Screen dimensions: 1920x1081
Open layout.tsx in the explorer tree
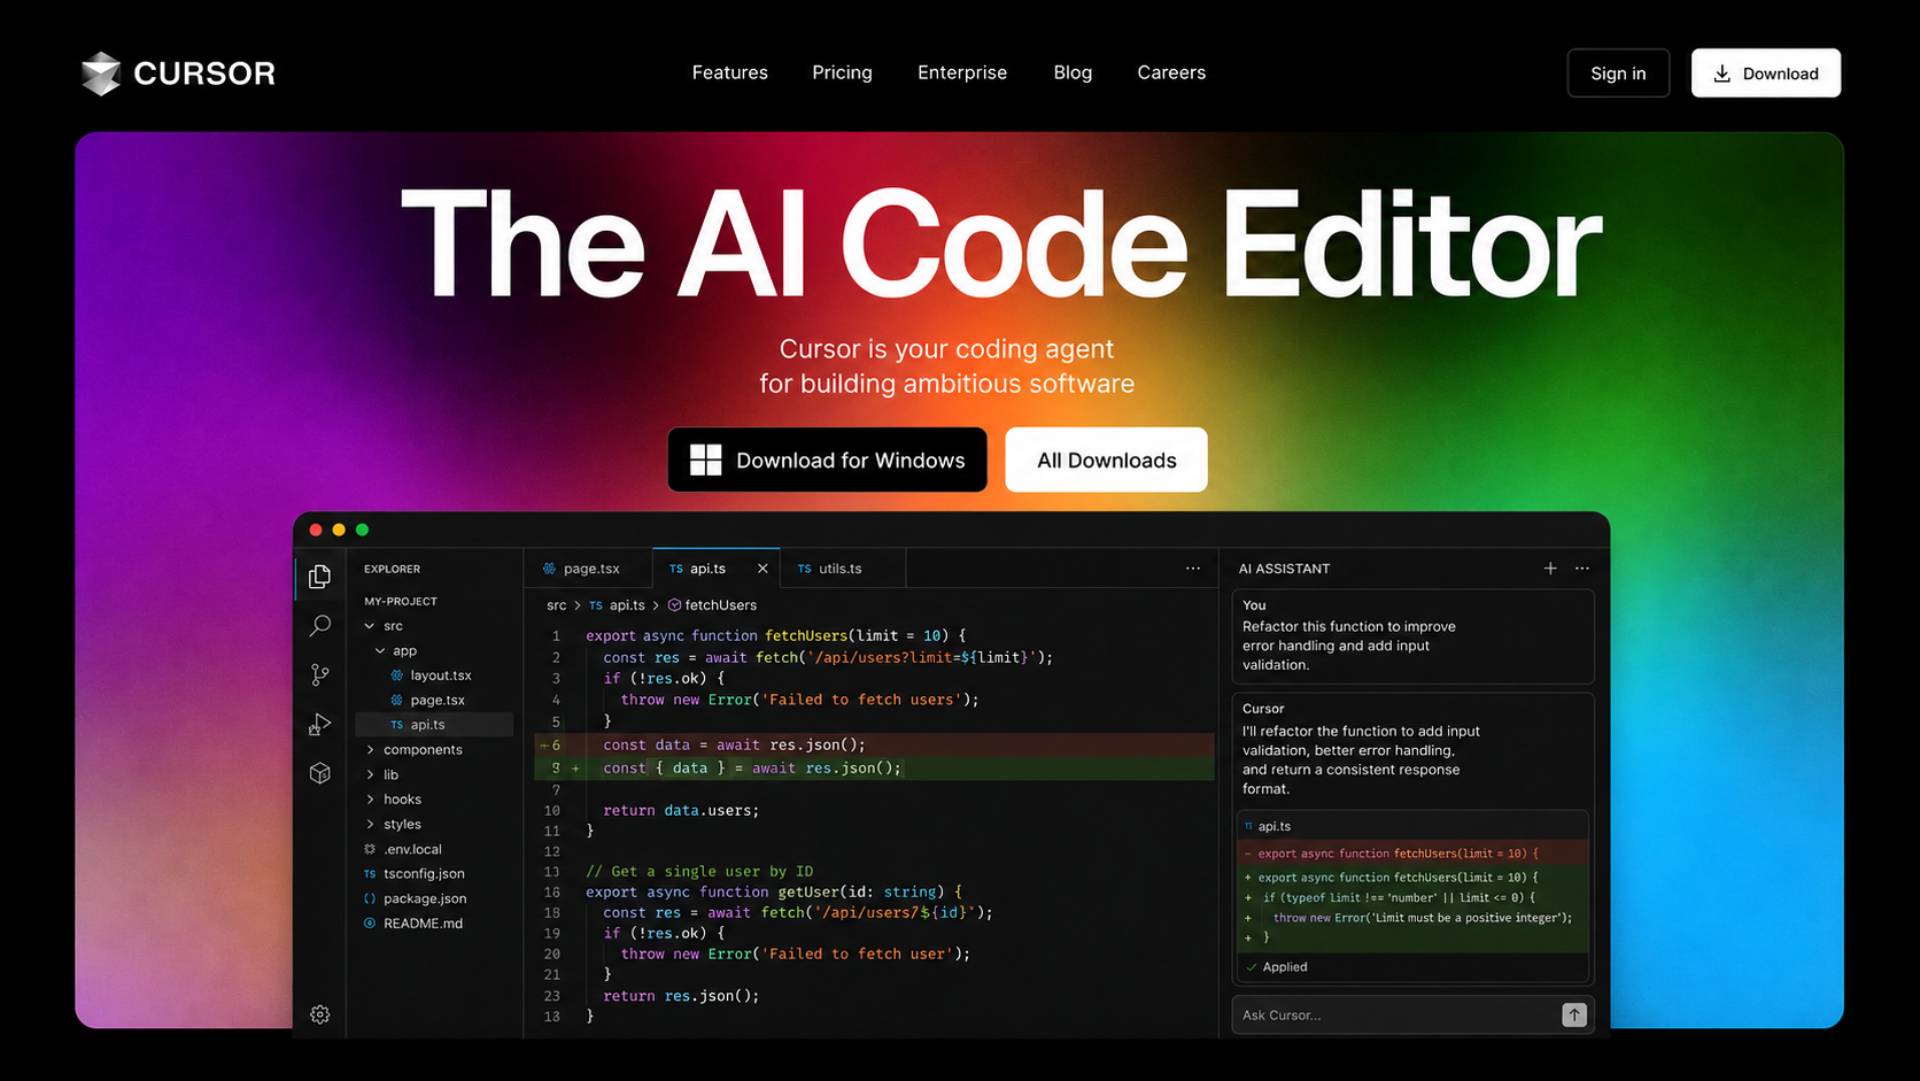pos(440,675)
